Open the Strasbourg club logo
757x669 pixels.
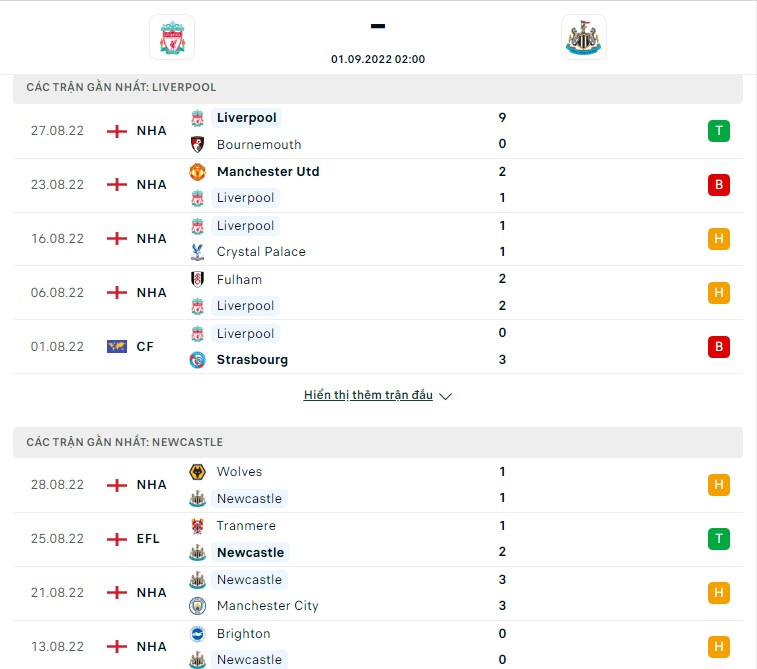pyautogui.click(x=197, y=360)
